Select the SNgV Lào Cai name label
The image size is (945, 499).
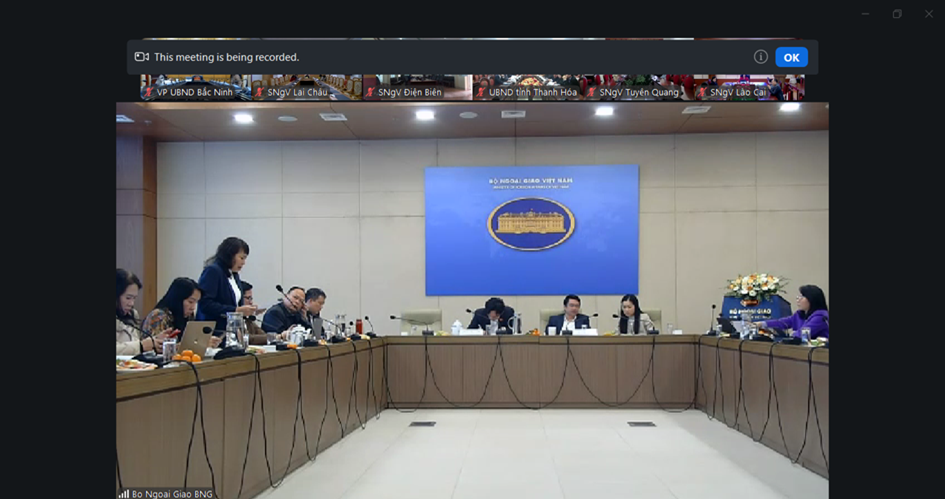(736, 92)
